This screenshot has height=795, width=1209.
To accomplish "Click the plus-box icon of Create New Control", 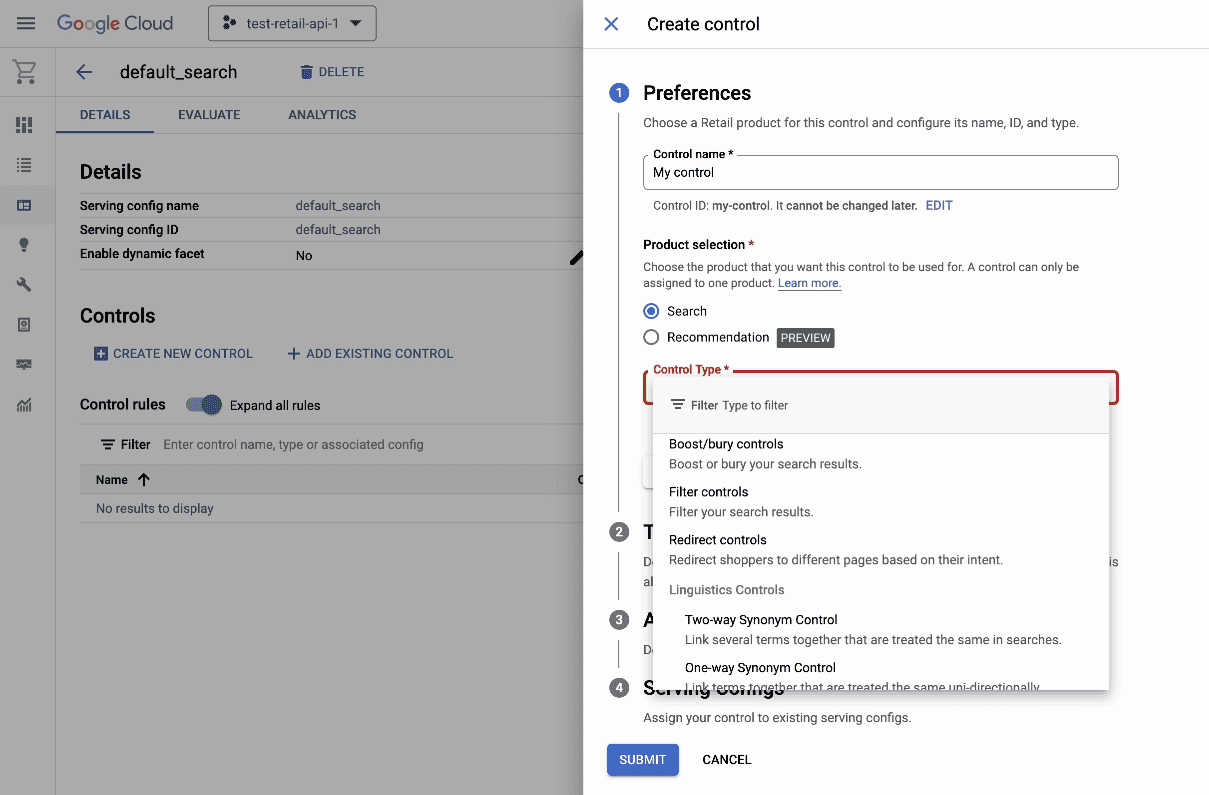I will click(100, 353).
